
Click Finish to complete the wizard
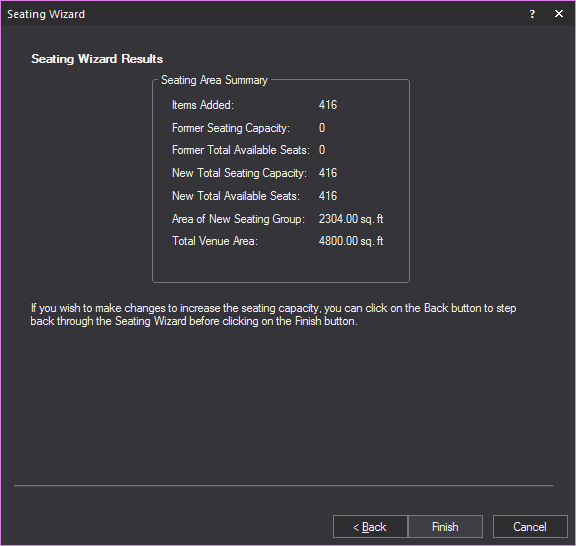(445, 527)
